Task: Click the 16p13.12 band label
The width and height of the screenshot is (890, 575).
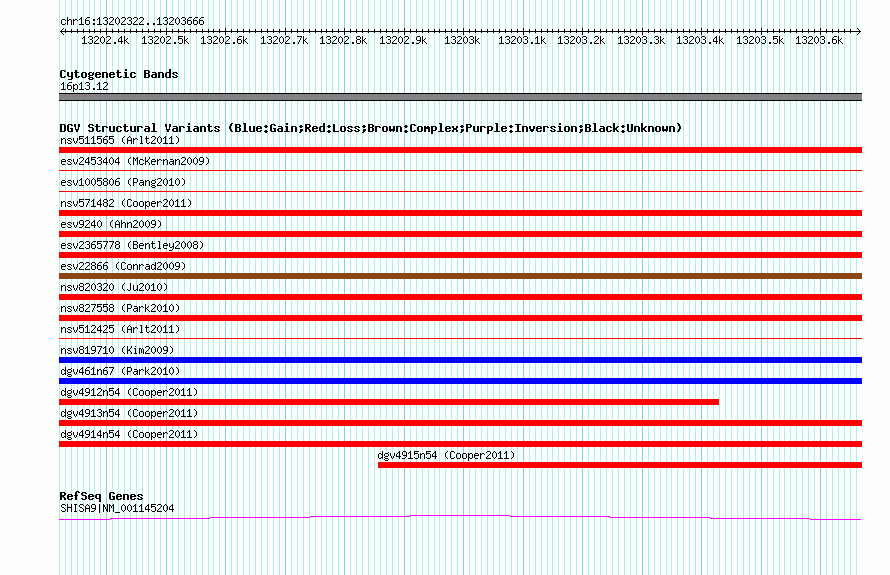Action: coord(84,86)
